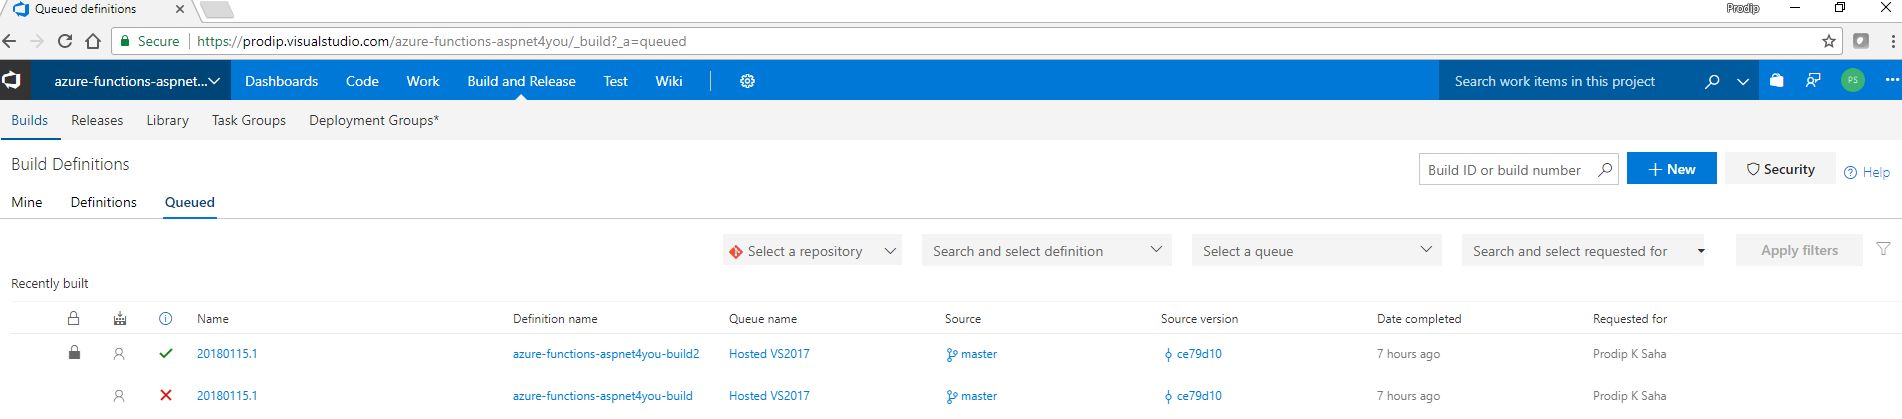
Task: Click the green check status on build2 row
Action: [166, 353]
